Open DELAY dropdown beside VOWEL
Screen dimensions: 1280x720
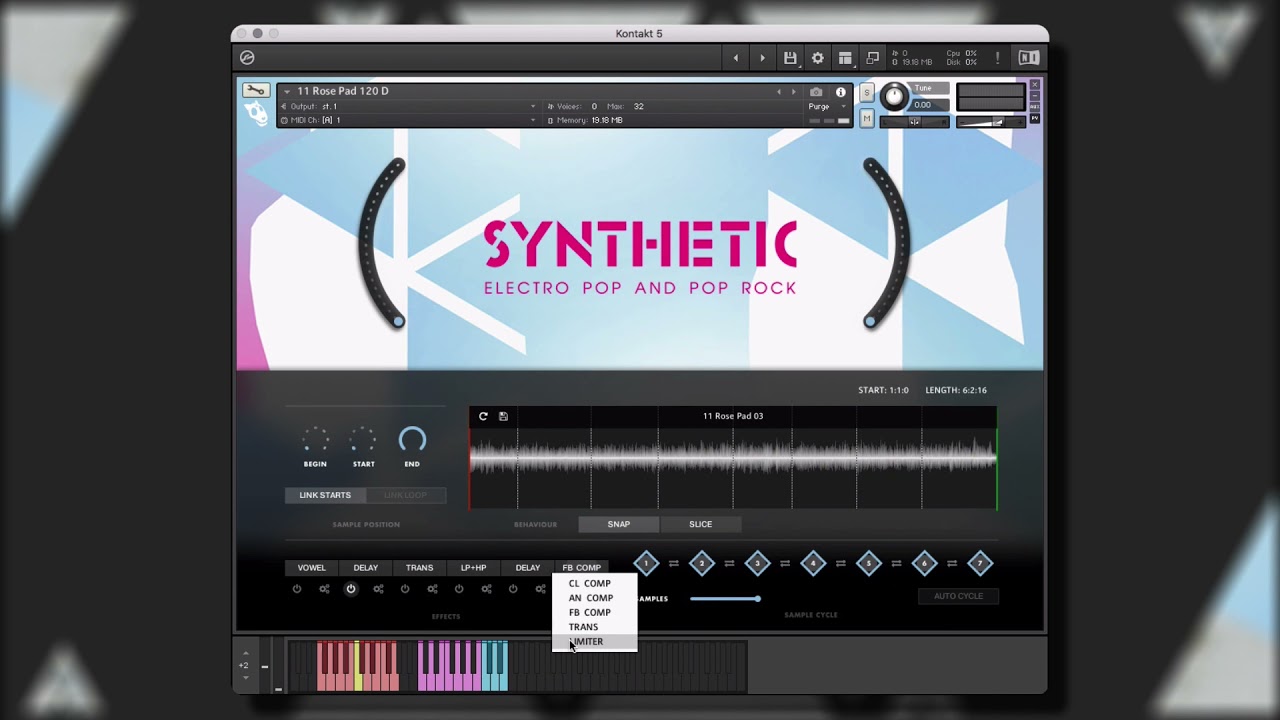point(365,567)
